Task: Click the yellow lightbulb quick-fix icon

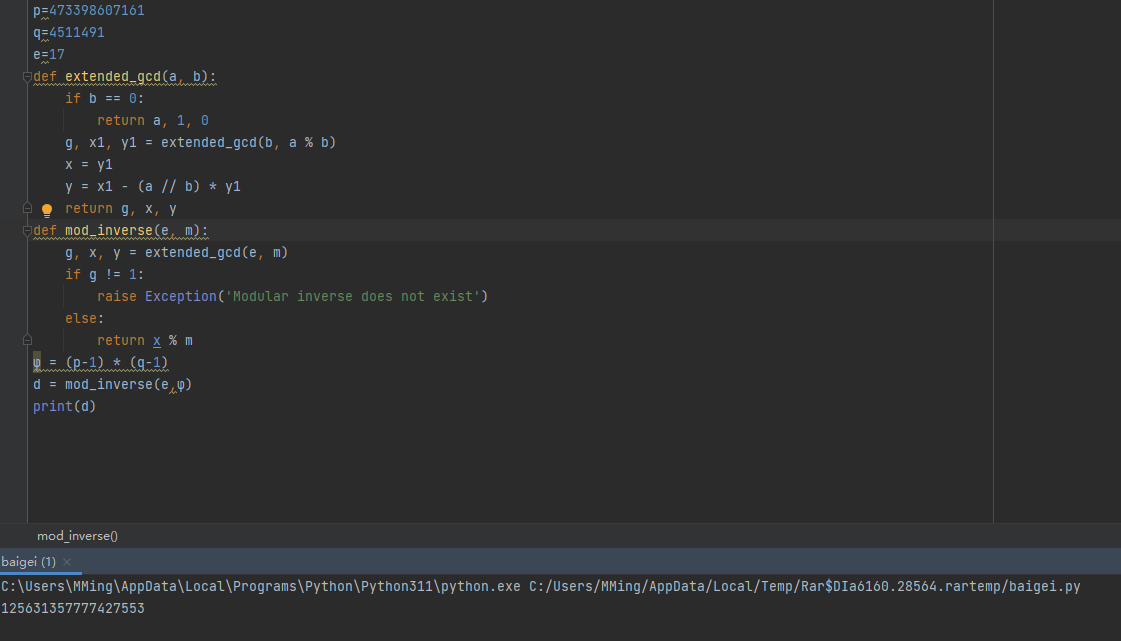Action: (x=46, y=210)
